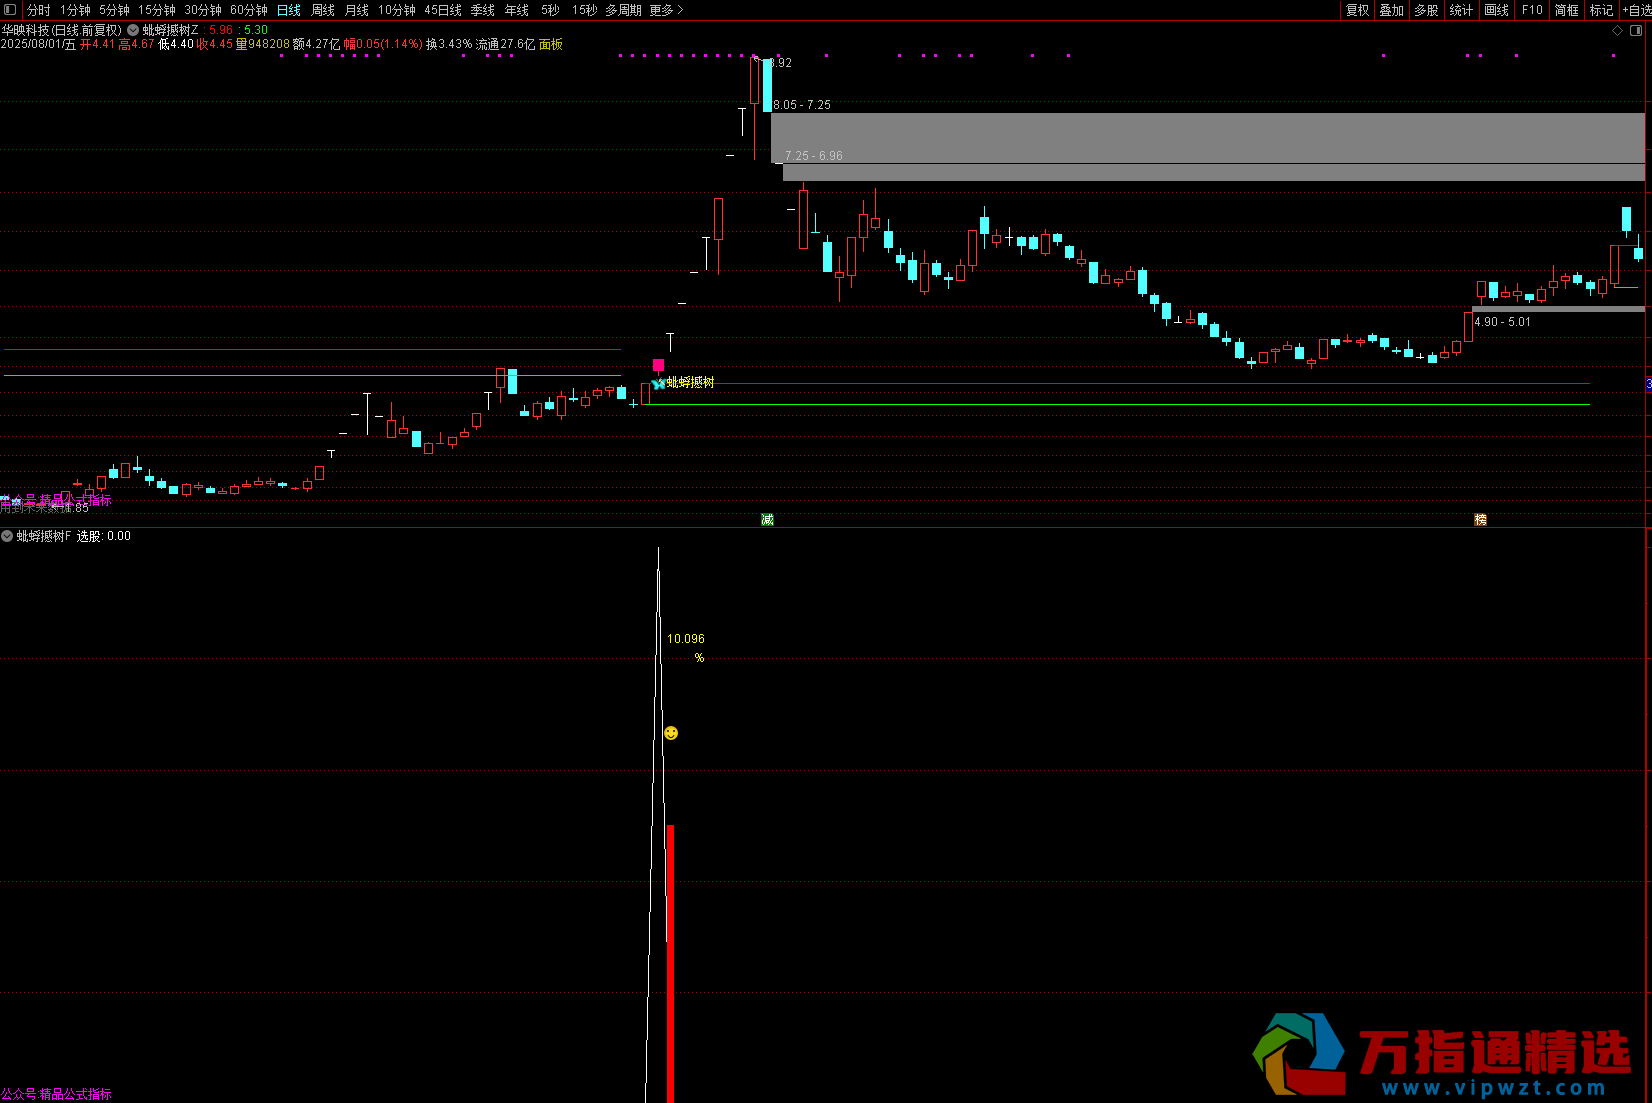Click the diamond icon at chart top-right
1652x1103 pixels.
1618,31
